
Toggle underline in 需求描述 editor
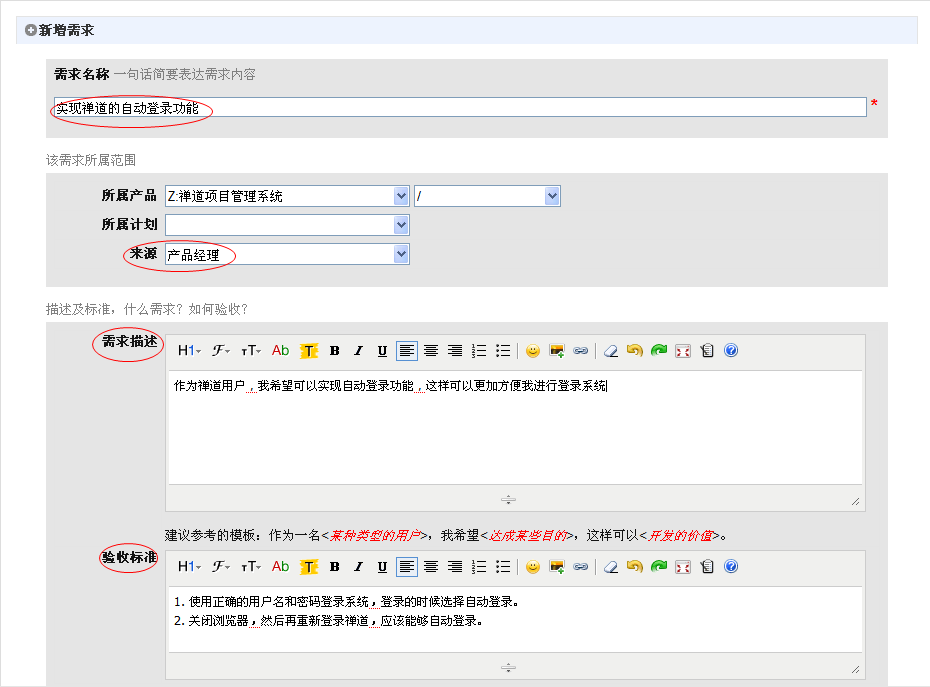(x=383, y=351)
